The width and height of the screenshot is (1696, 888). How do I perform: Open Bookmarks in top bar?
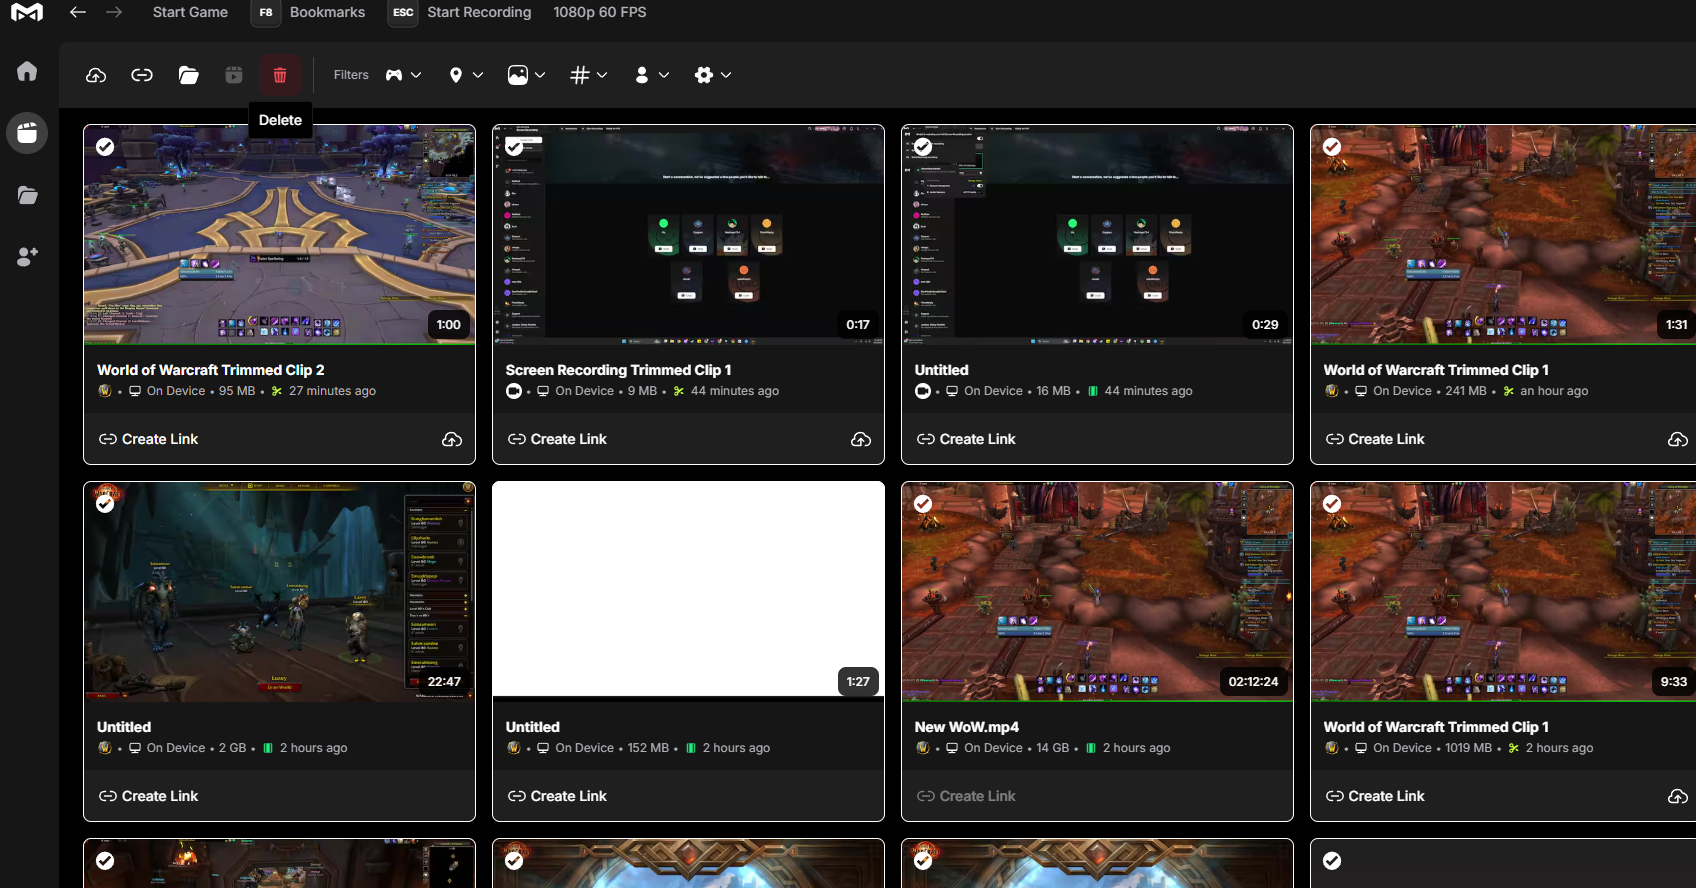(x=327, y=12)
